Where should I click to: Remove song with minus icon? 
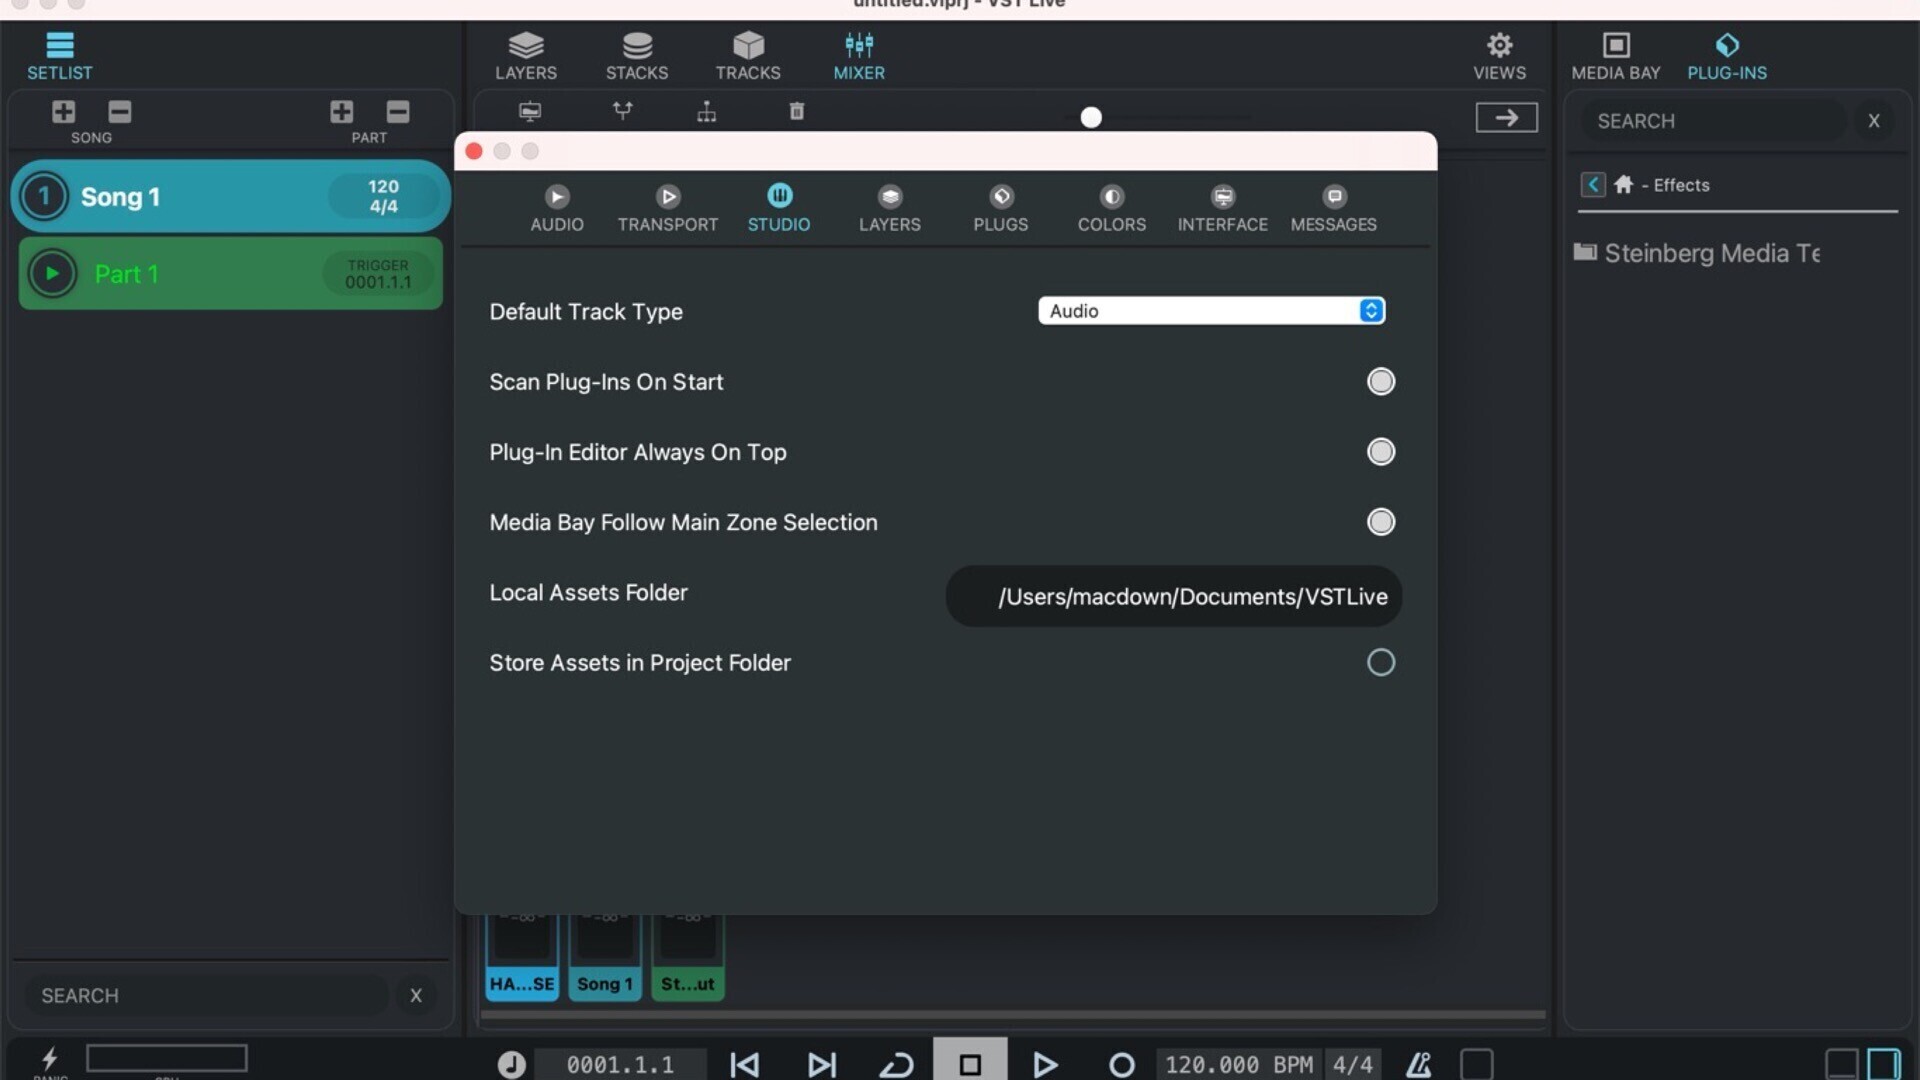(x=120, y=111)
